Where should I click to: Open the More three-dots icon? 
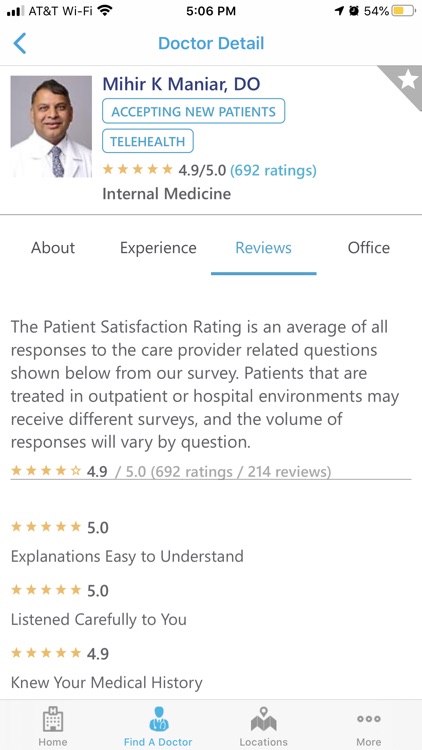click(369, 719)
